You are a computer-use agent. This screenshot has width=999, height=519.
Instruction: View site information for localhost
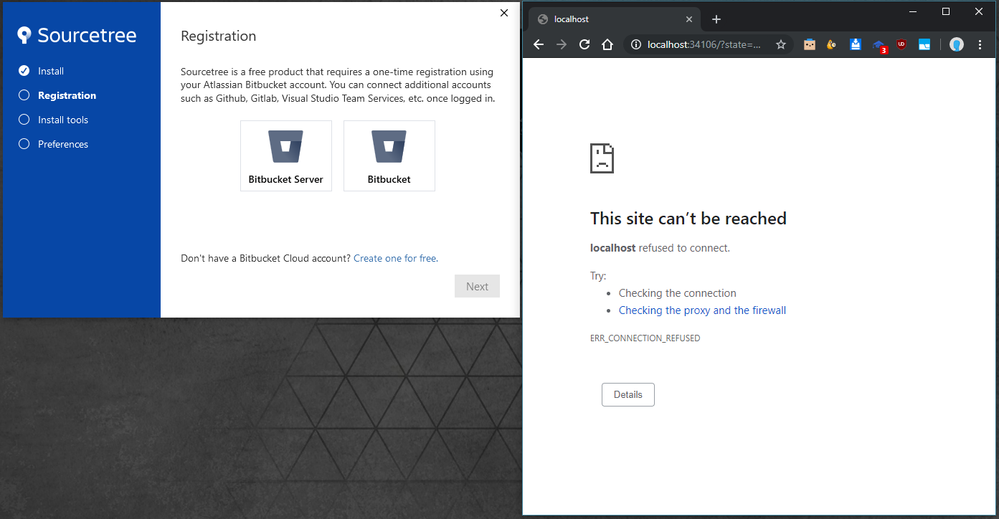[635, 45]
